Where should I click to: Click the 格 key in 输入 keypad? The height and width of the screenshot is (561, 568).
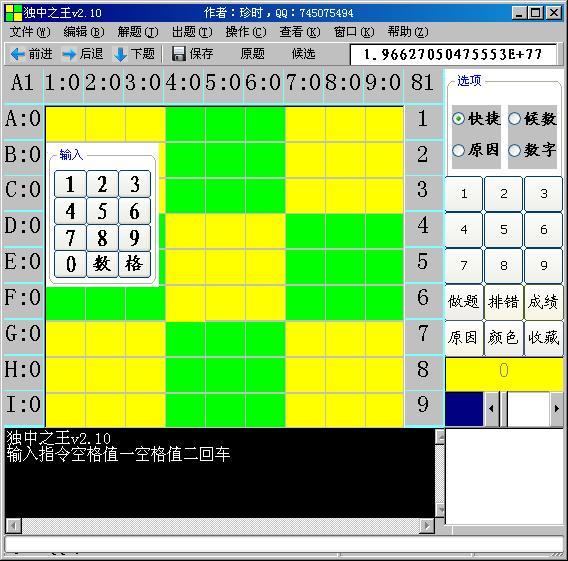point(134,264)
